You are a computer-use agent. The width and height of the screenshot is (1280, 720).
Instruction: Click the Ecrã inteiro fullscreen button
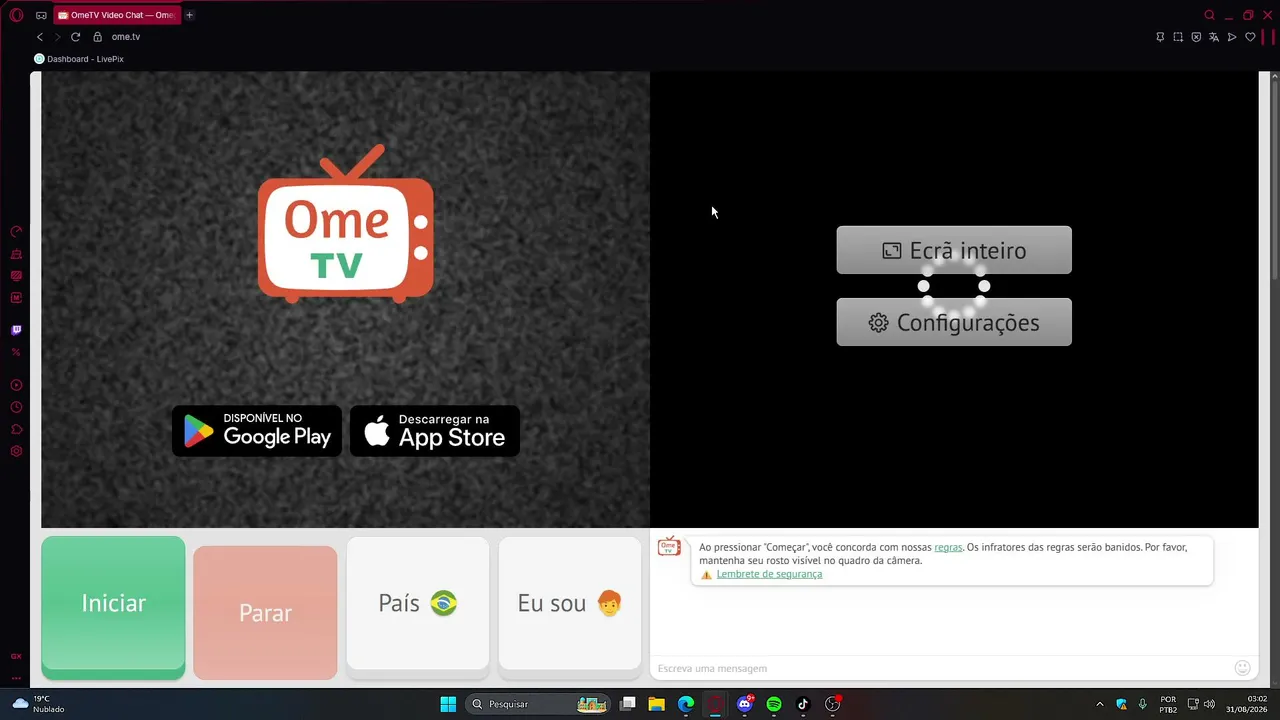pyautogui.click(x=954, y=250)
